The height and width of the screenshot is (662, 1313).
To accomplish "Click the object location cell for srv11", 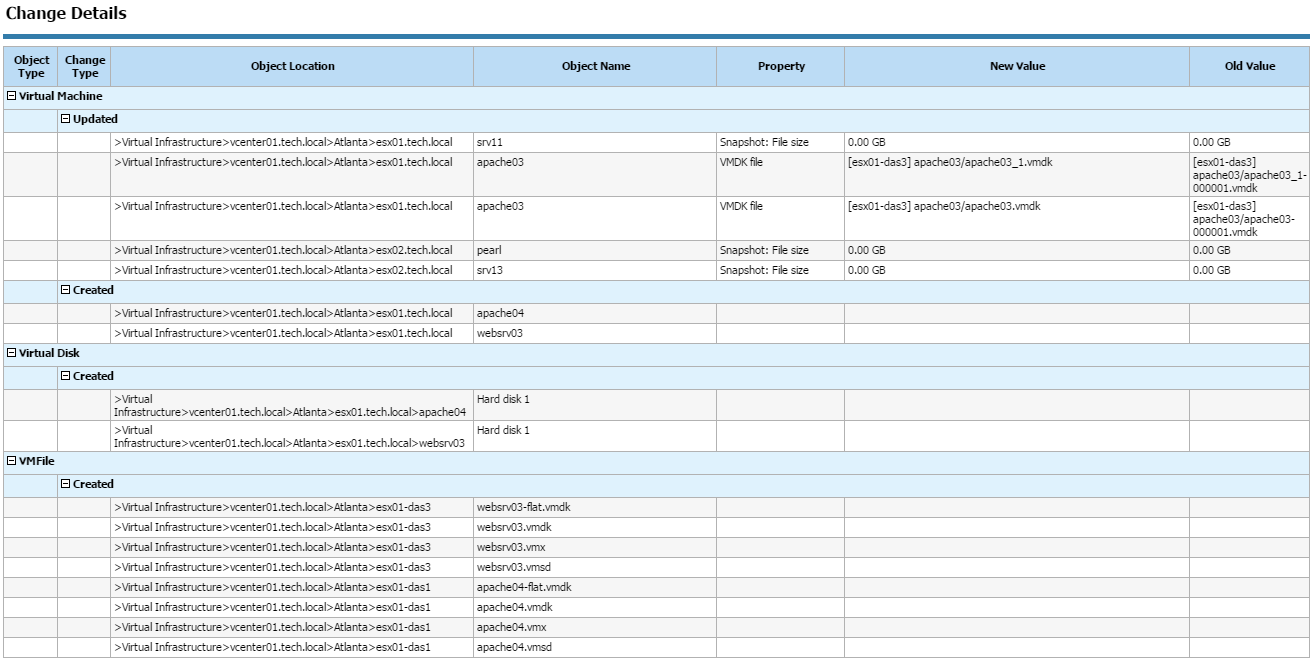I will tap(292, 143).
